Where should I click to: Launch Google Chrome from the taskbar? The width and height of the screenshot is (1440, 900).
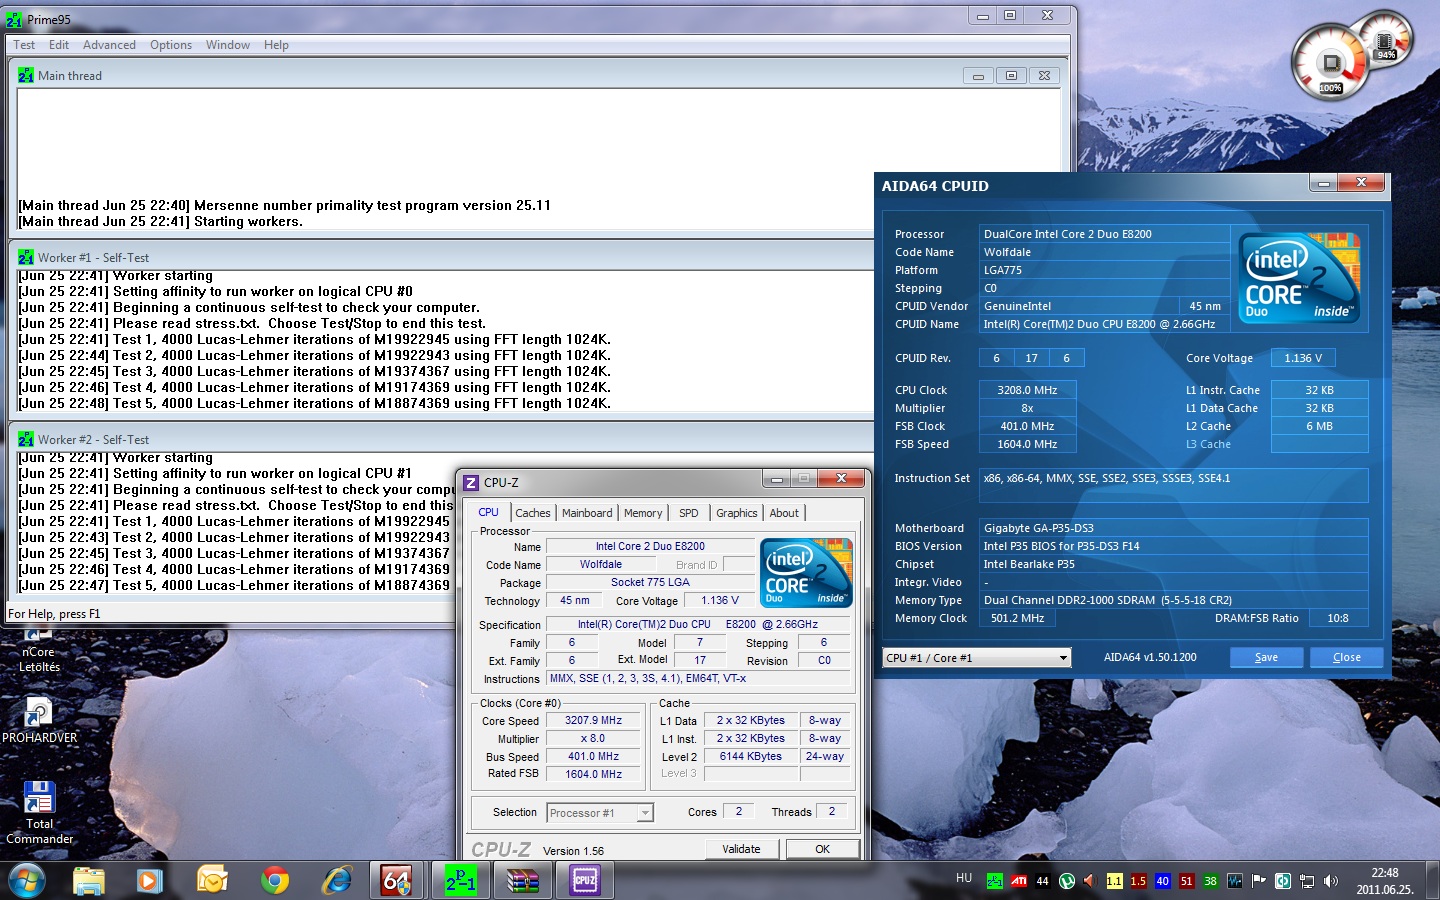pyautogui.click(x=274, y=880)
